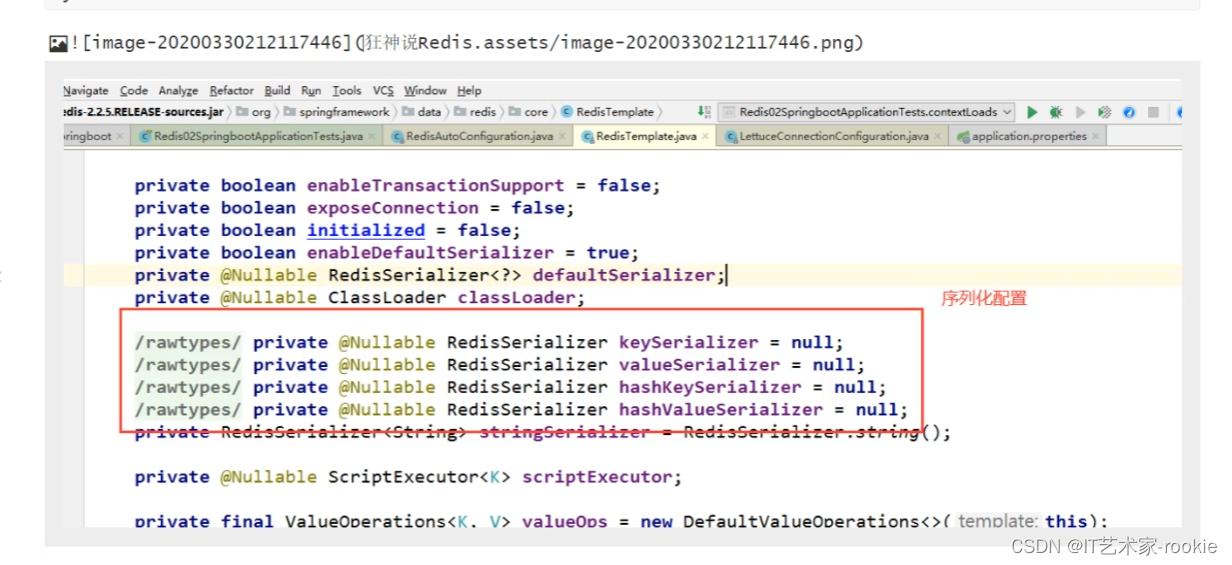Image resolution: width=1232 pixels, height=565 pixels.
Task: Click the gray Stop square icon
Action: point(1153,112)
